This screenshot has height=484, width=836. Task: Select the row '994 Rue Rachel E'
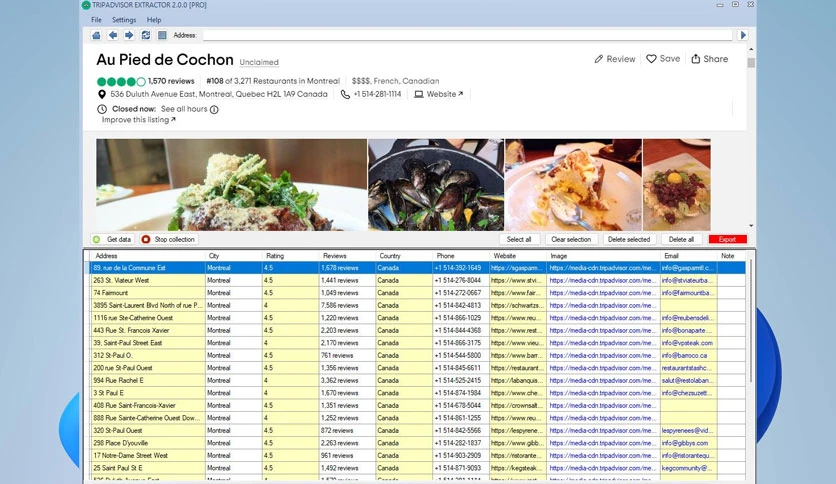point(417,381)
